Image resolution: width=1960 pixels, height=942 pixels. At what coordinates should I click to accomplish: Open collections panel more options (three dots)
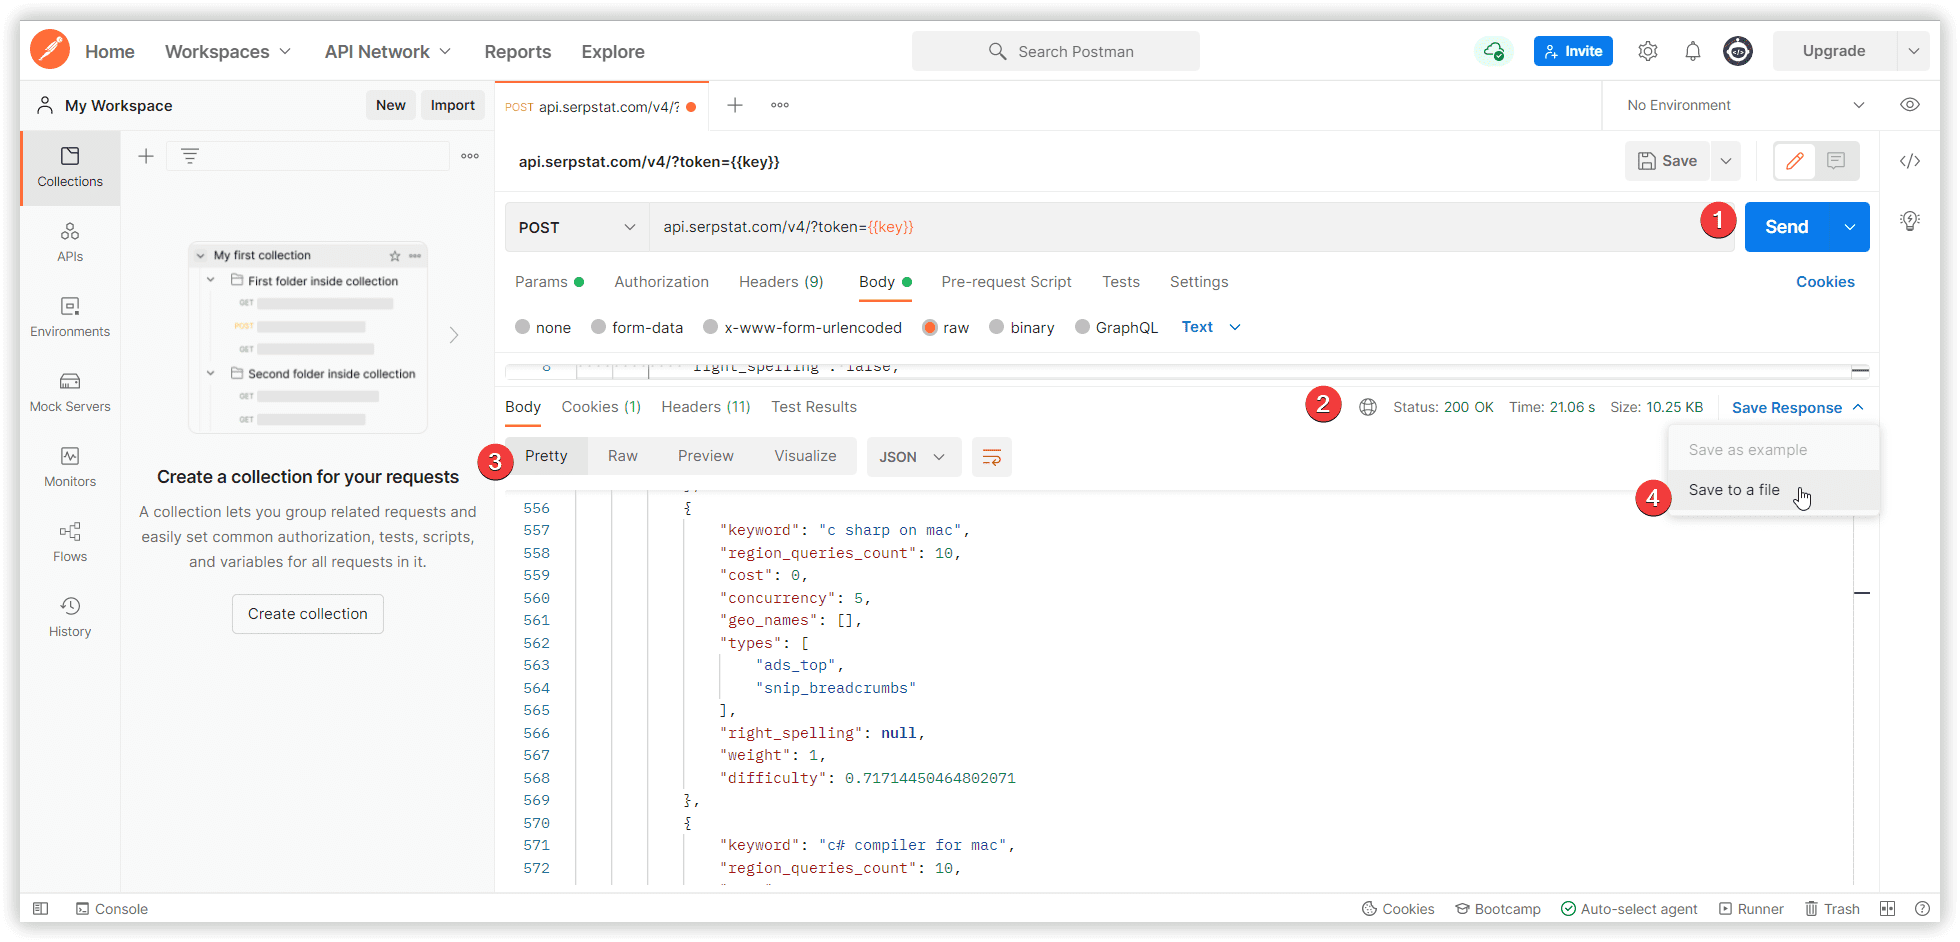point(470,156)
